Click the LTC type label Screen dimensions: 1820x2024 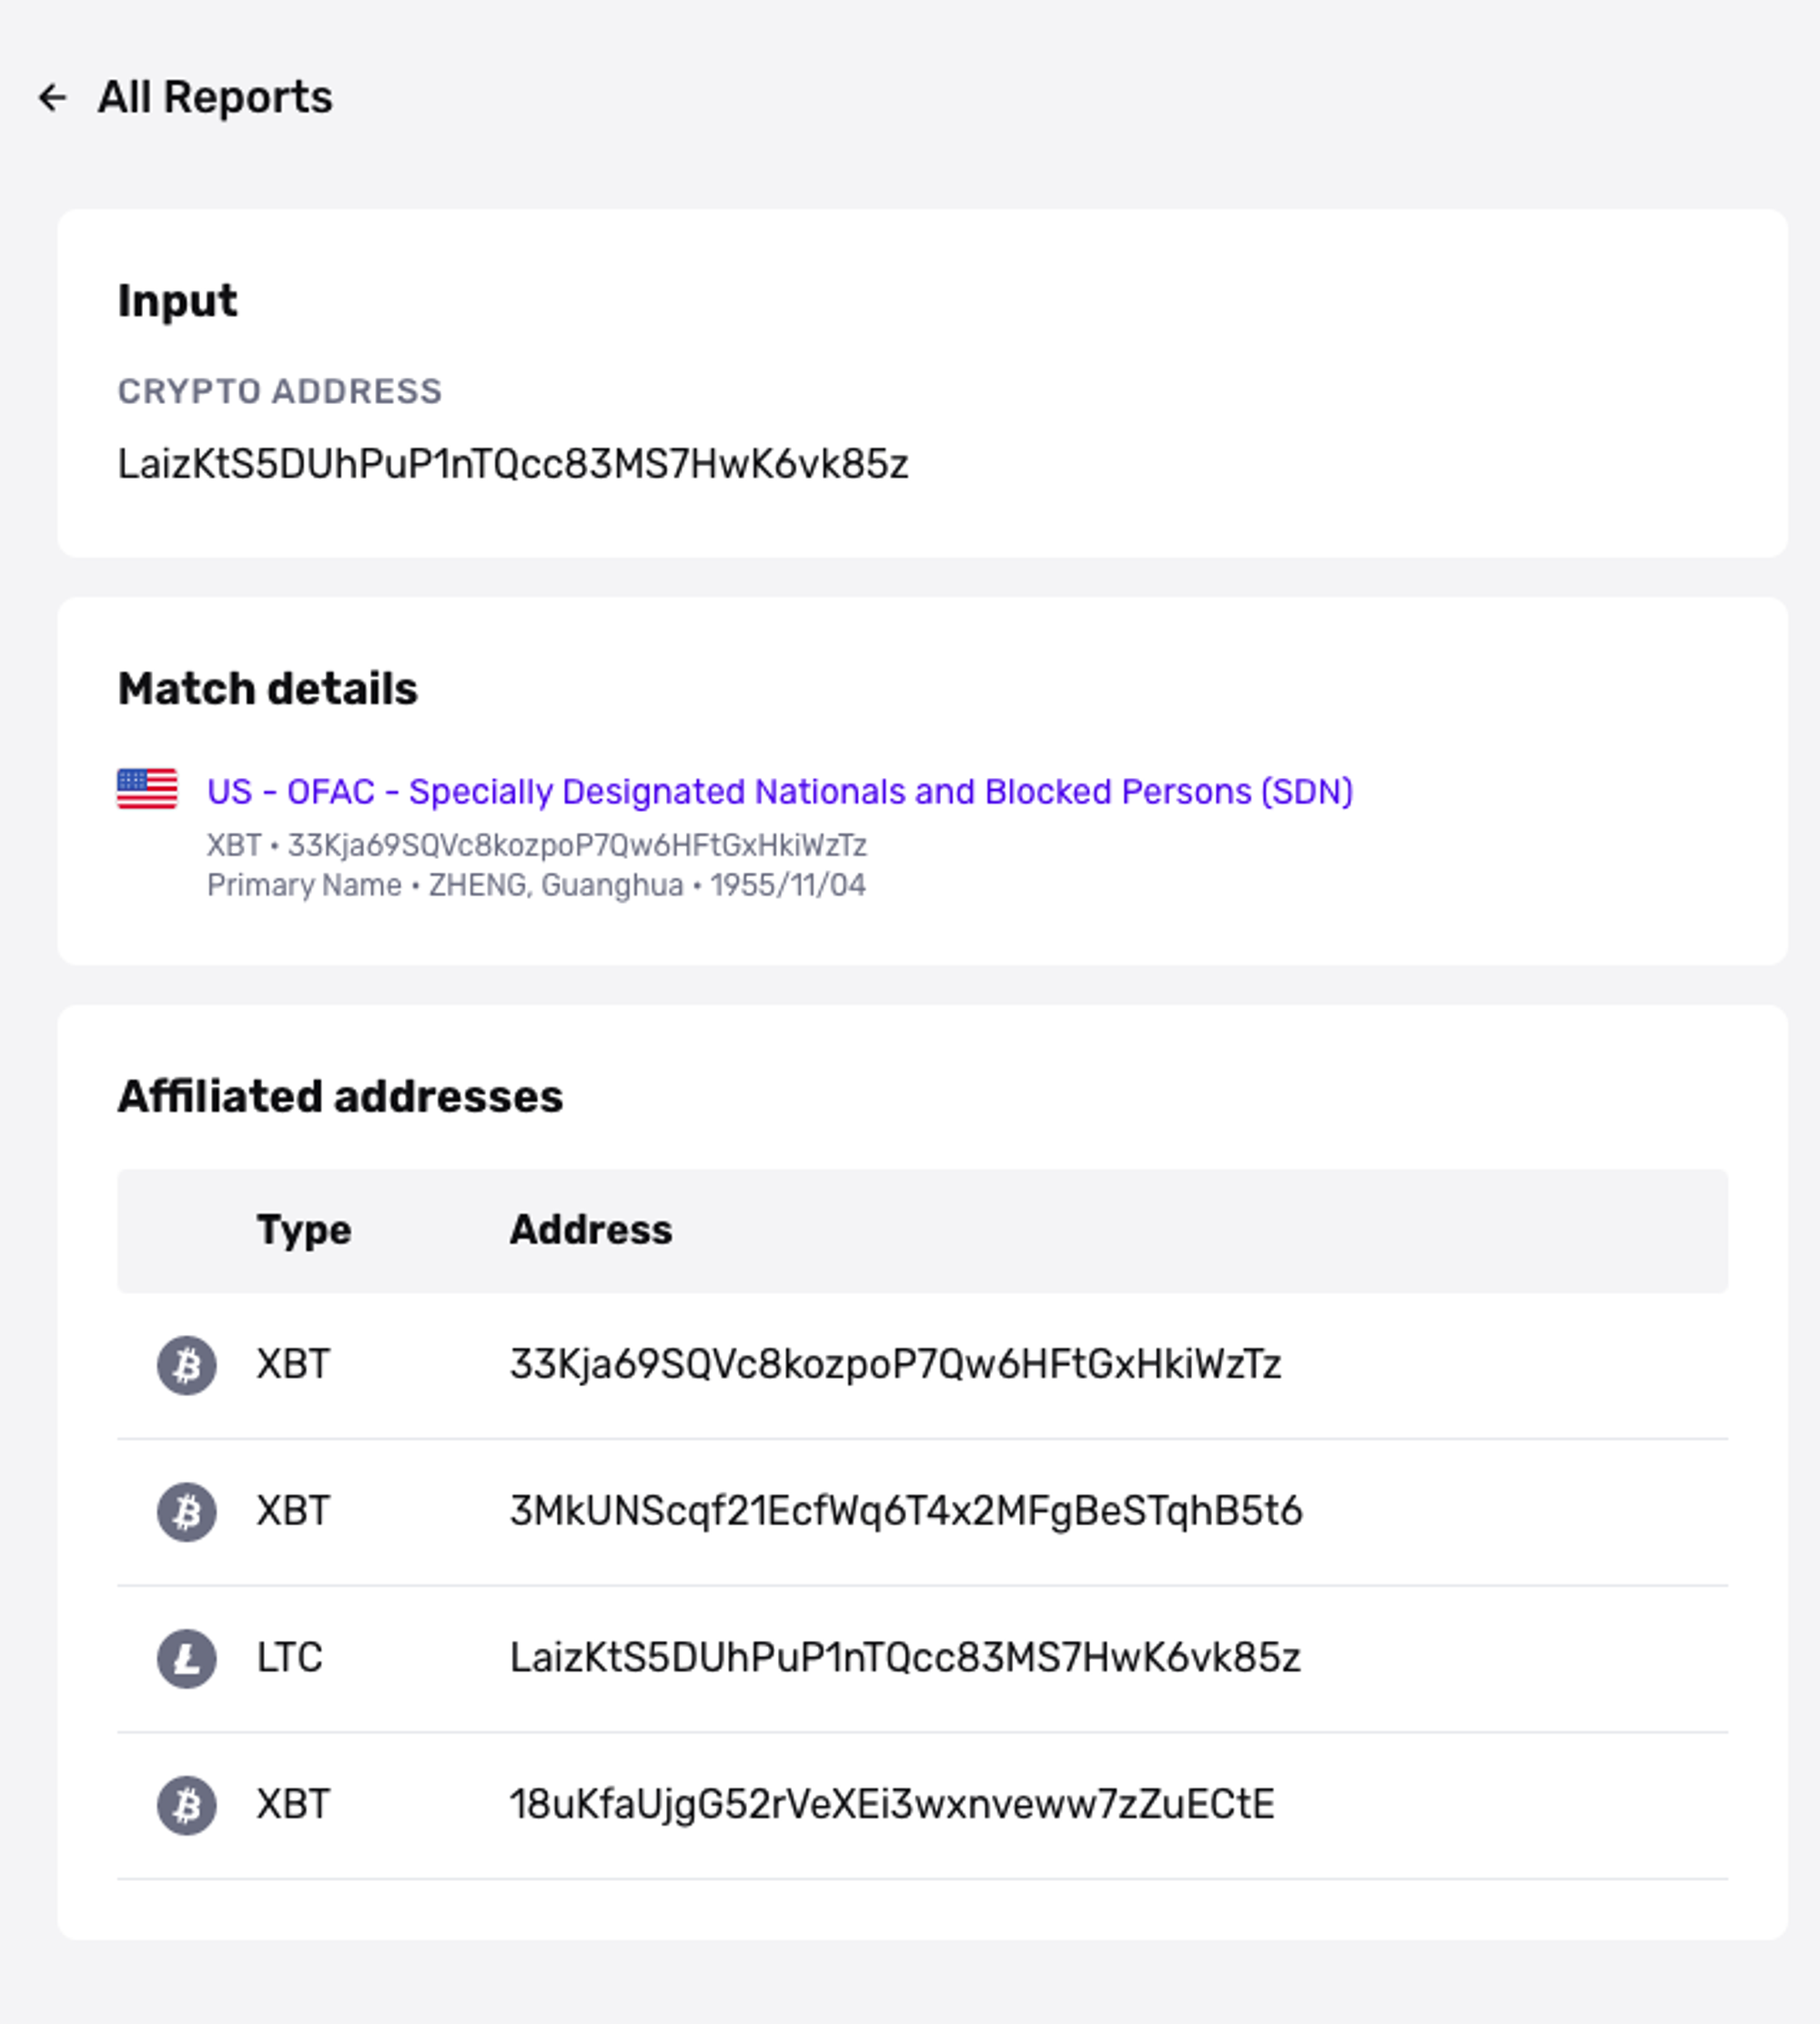290,1659
